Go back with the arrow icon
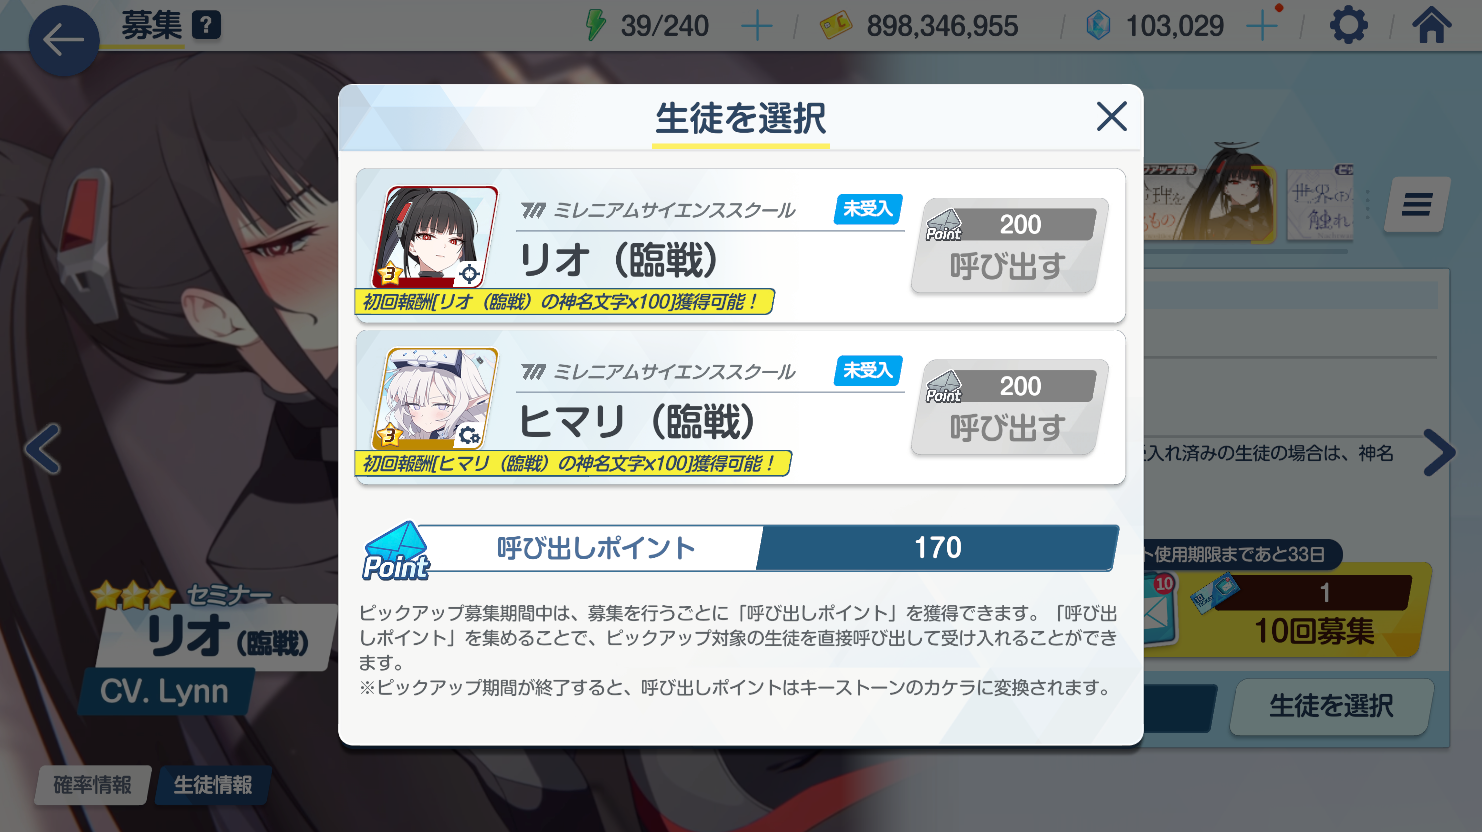1482x832 pixels. click(63, 41)
